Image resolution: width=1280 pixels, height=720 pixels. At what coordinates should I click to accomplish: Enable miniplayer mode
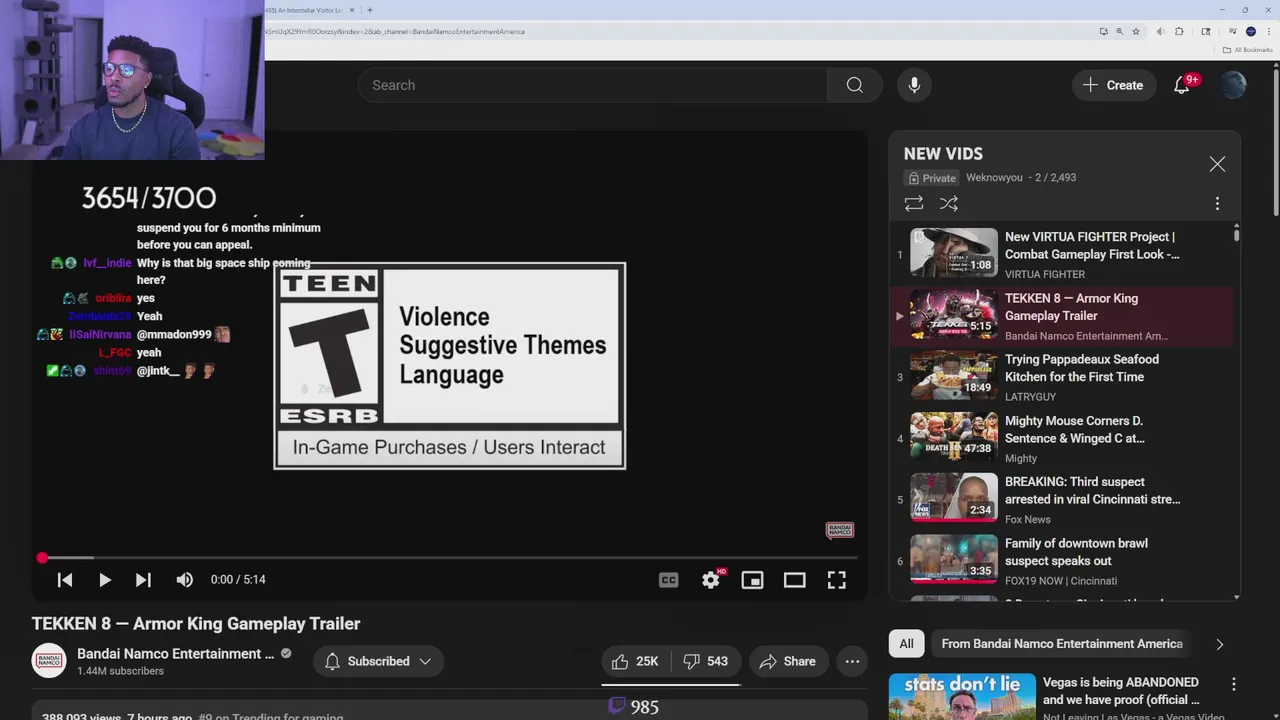[x=752, y=579]
